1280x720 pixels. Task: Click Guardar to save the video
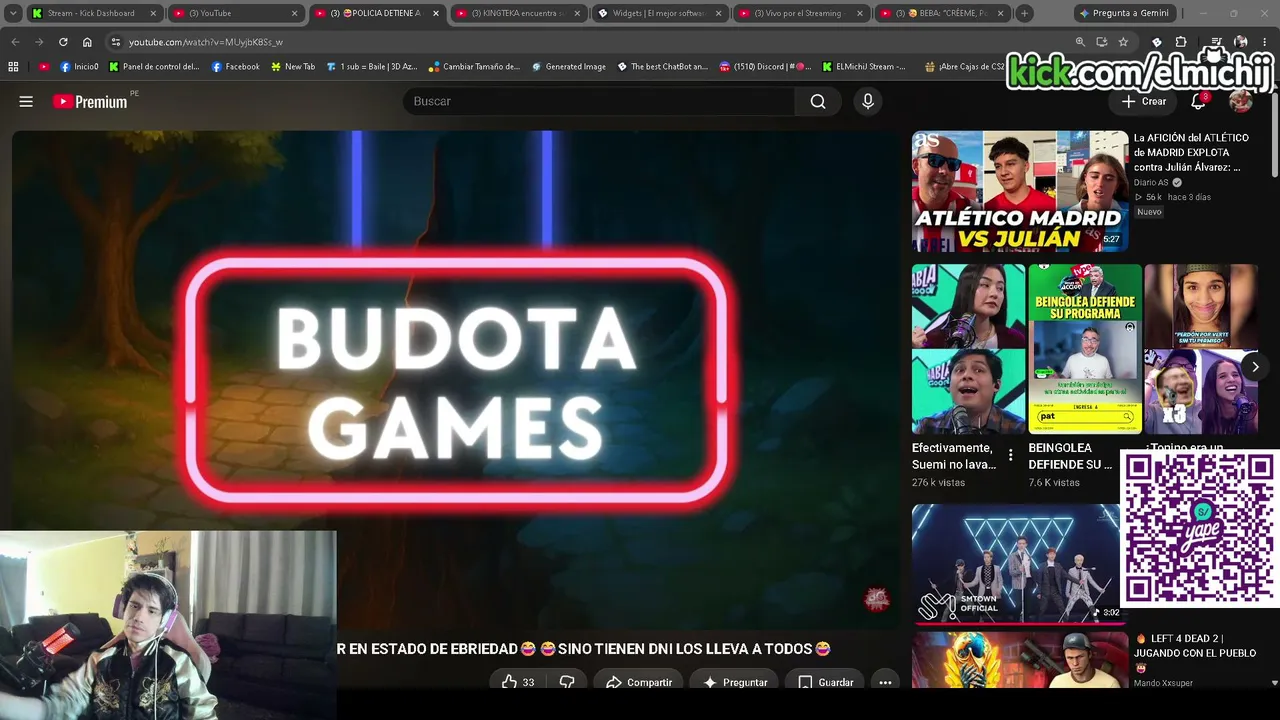tap(826, 682)
